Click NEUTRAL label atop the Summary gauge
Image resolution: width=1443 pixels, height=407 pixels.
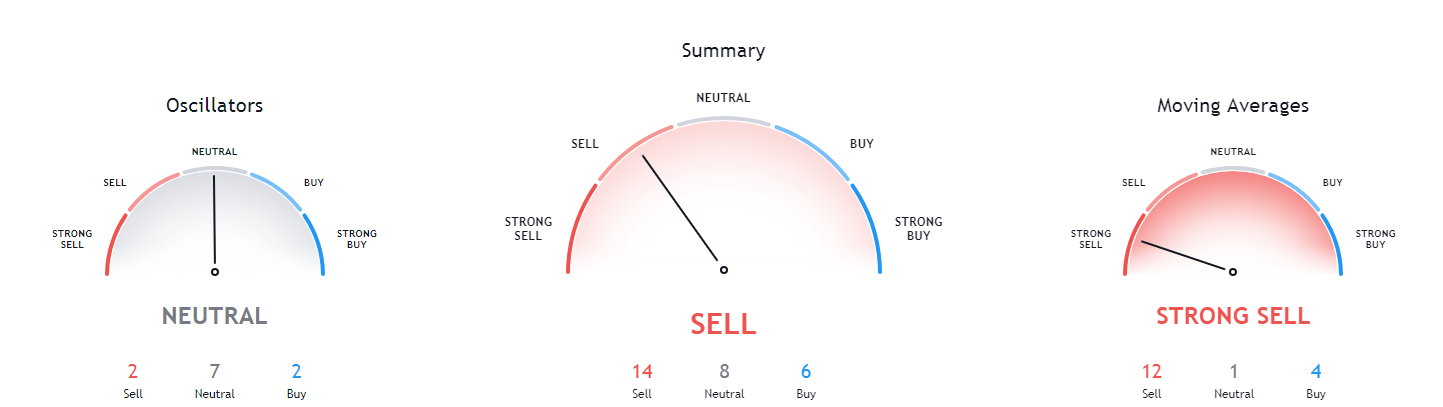click(724, 98)
